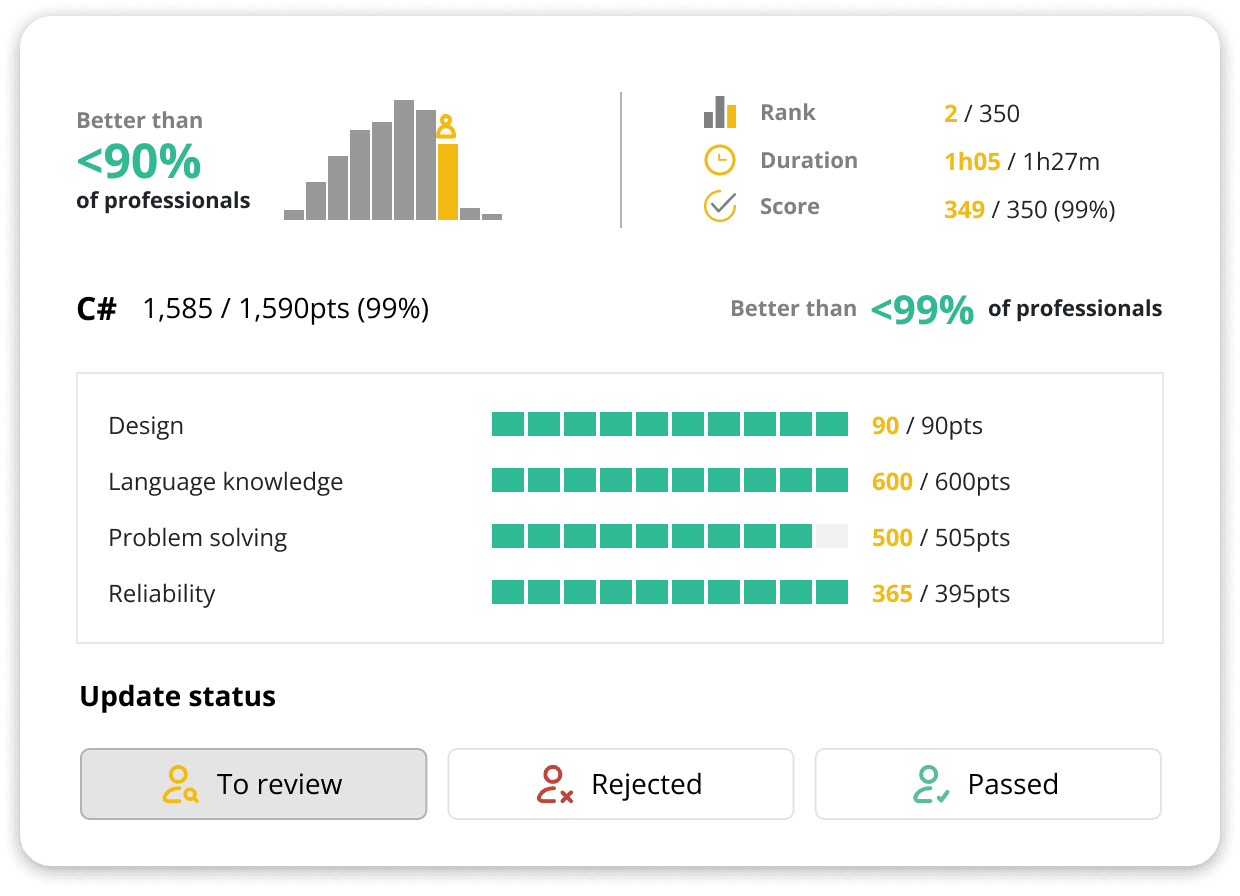Click the Score checkmark icon
Screen dimensions: 1240x896
click(719, 206)
